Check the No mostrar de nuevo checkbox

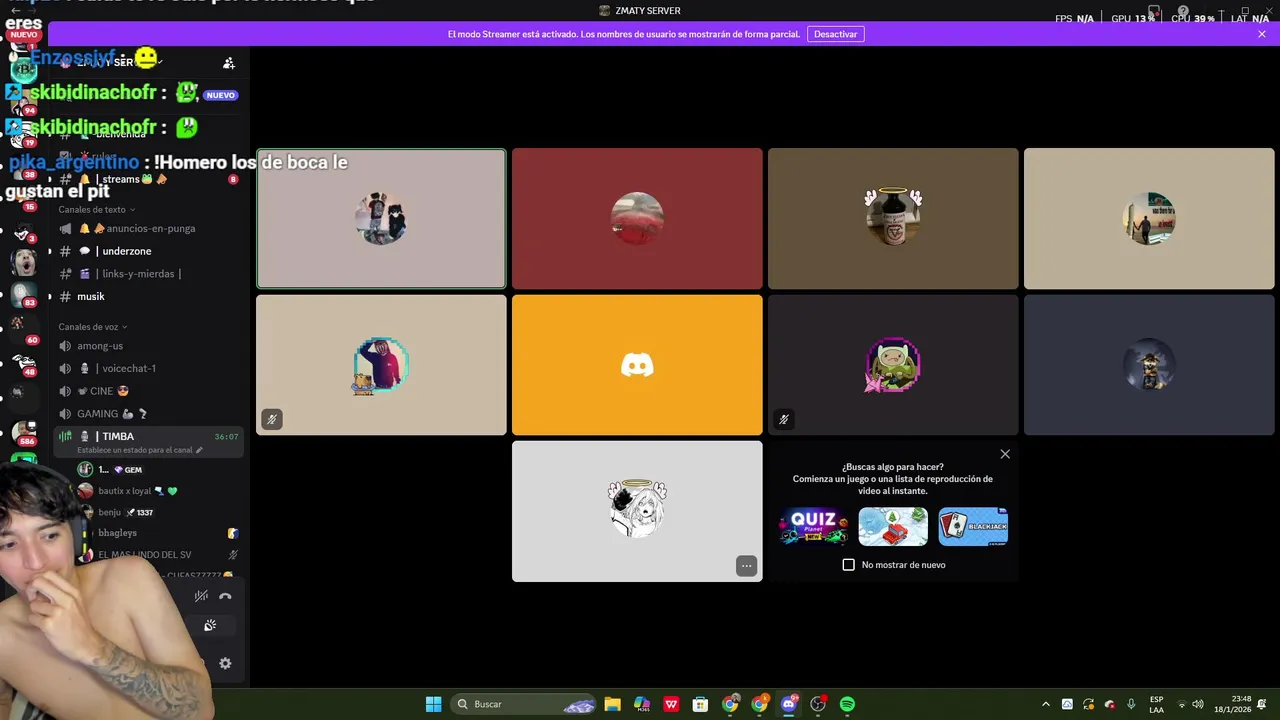point(849,565)
